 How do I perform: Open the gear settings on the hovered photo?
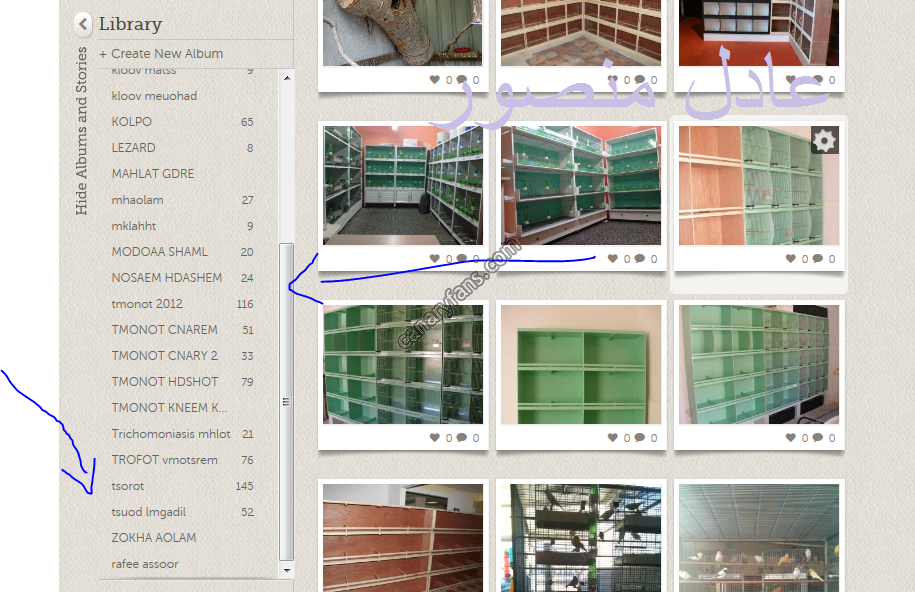pyautogui.click(x=825, y=140)
